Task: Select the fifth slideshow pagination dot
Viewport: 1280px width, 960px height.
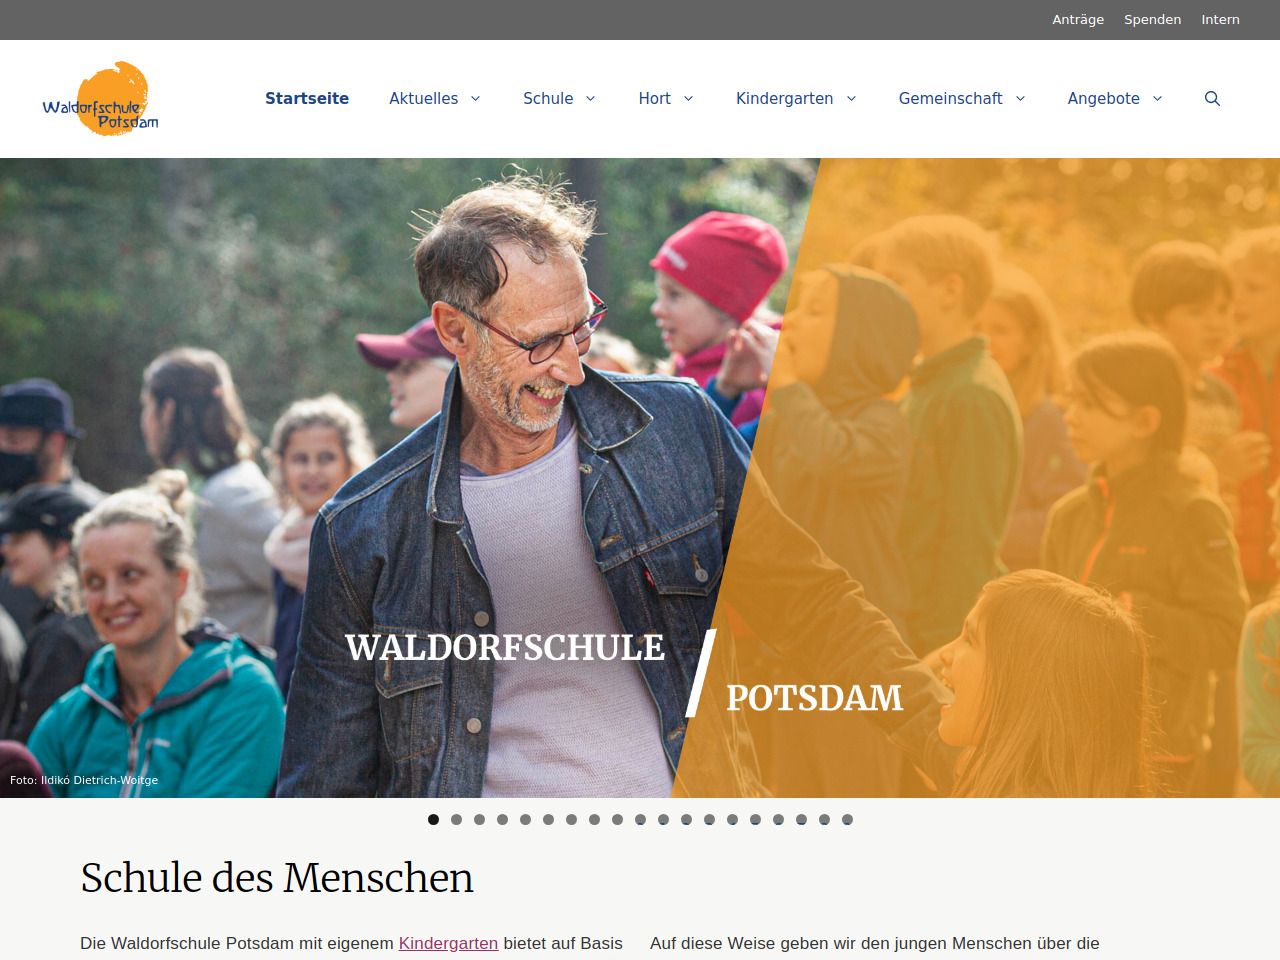Action: click(x=525, y=819)
